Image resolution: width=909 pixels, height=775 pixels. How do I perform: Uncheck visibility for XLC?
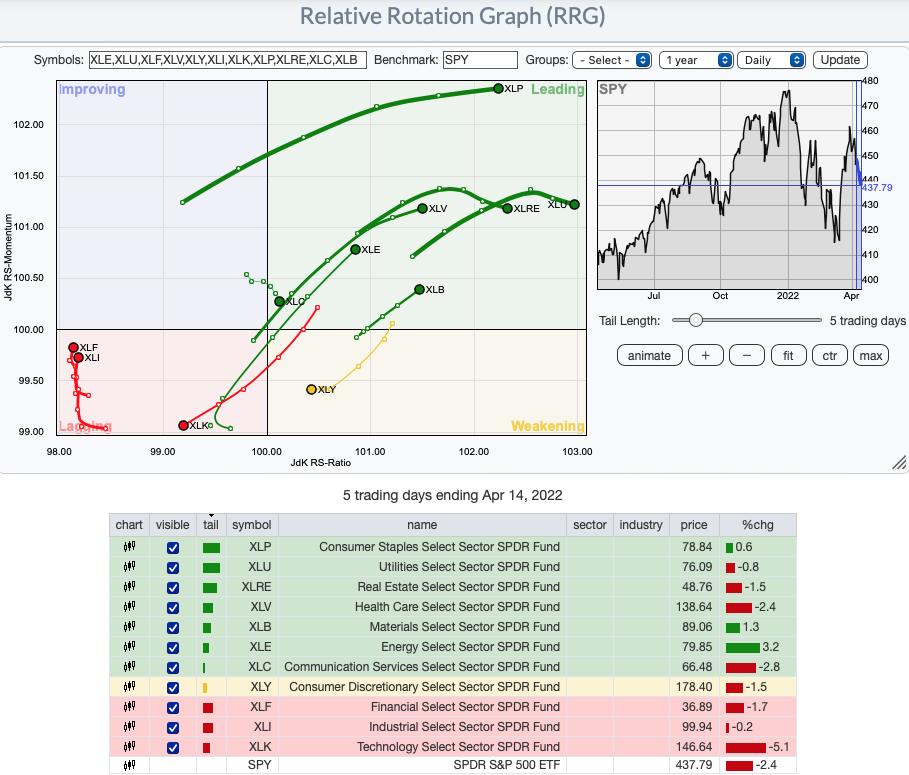tap(173, 668)
